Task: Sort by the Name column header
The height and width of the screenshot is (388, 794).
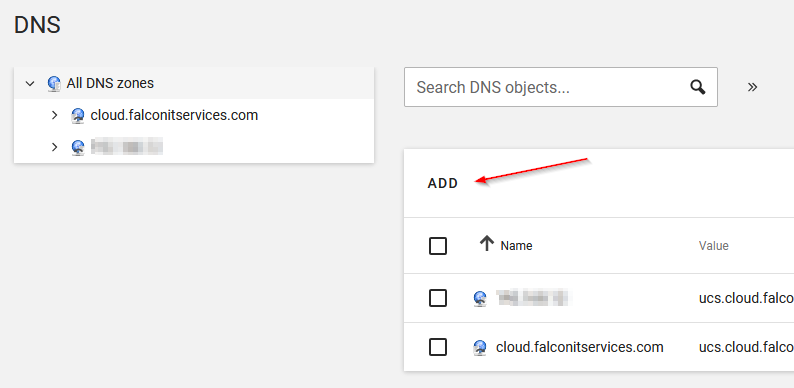Action: [x=517, y=246]
